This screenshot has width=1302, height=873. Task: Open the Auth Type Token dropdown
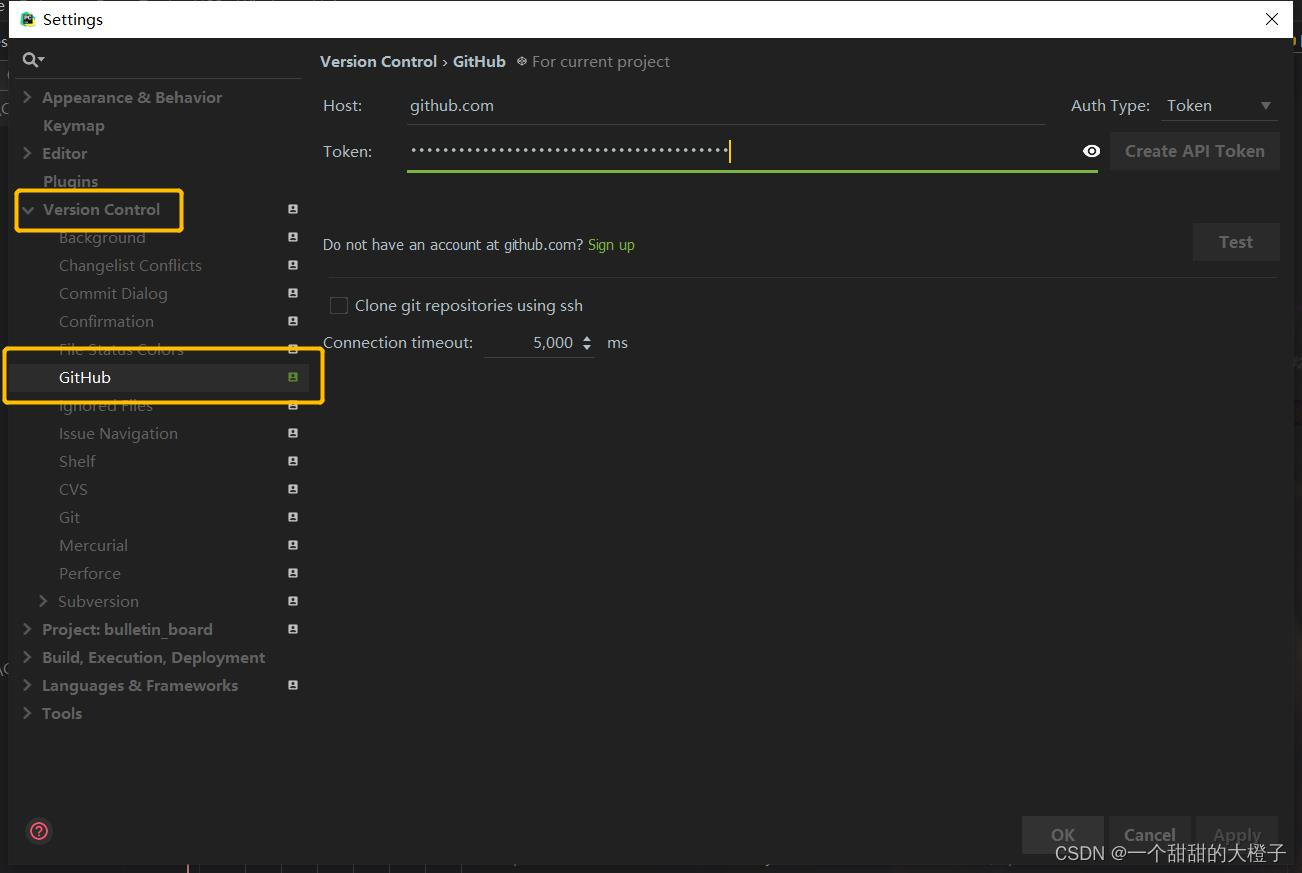point(1219,106)
